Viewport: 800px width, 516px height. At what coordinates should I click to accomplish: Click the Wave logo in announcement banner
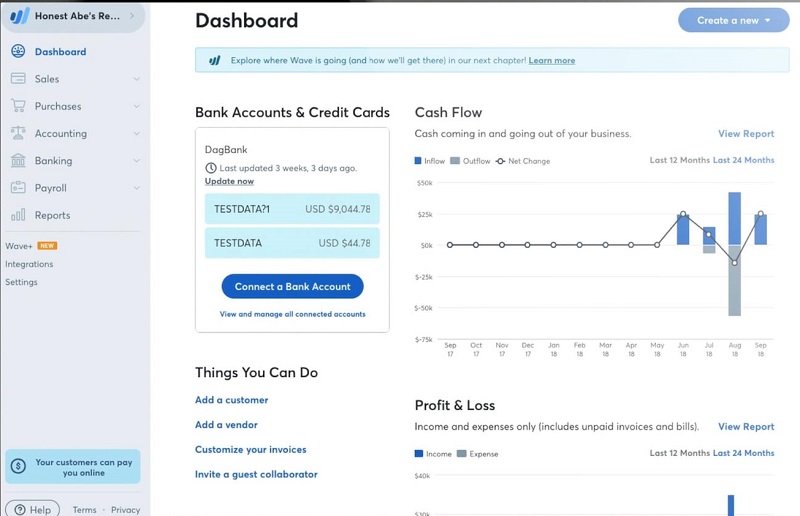click(215, 60)
